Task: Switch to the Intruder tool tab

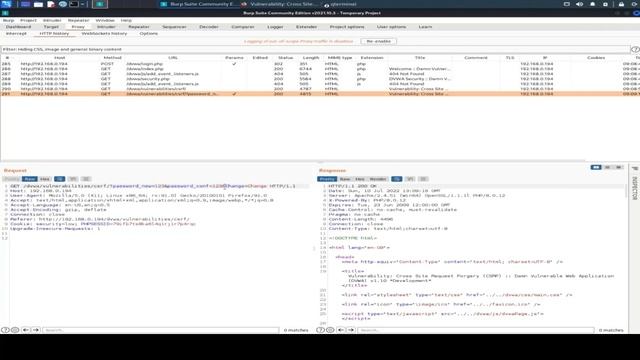Action: [106, 27]
